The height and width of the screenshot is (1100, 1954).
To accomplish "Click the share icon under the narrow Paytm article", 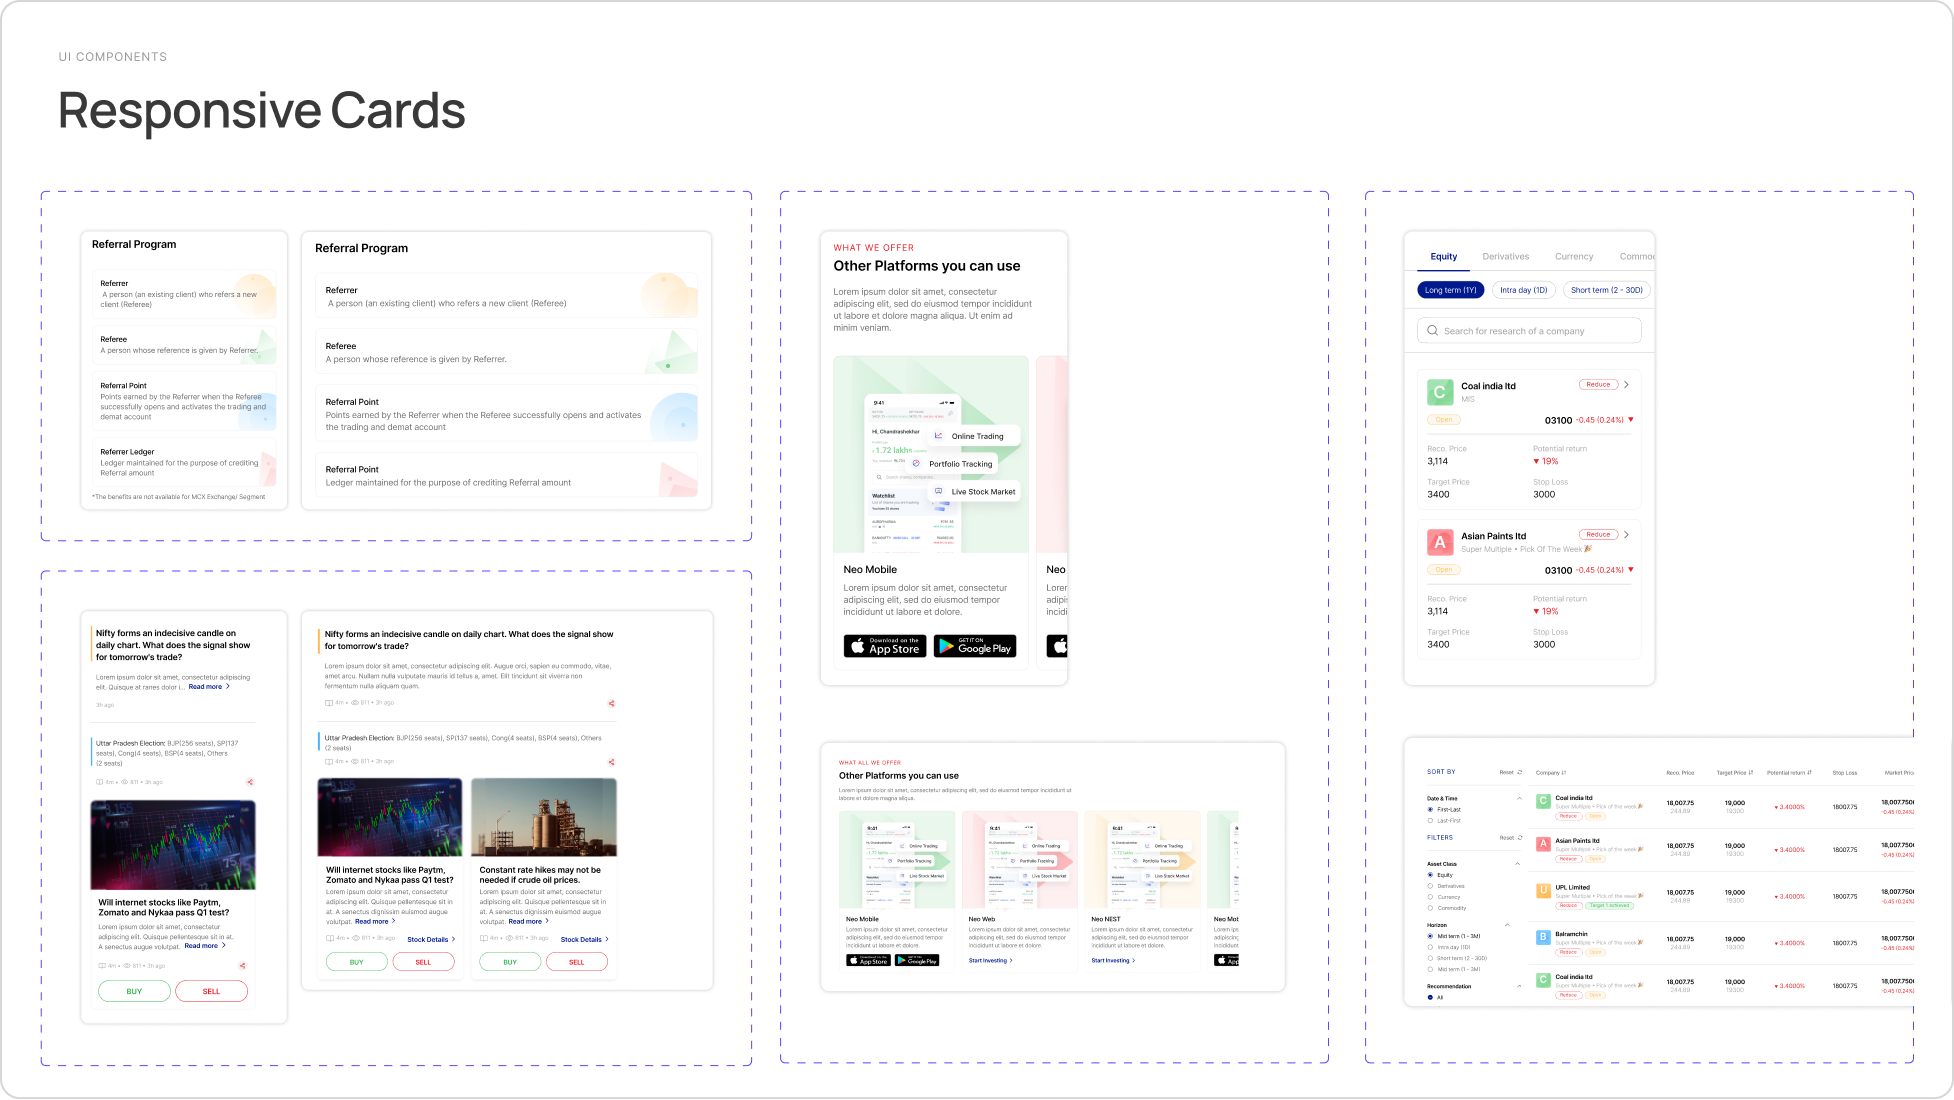I will point(242,965).
